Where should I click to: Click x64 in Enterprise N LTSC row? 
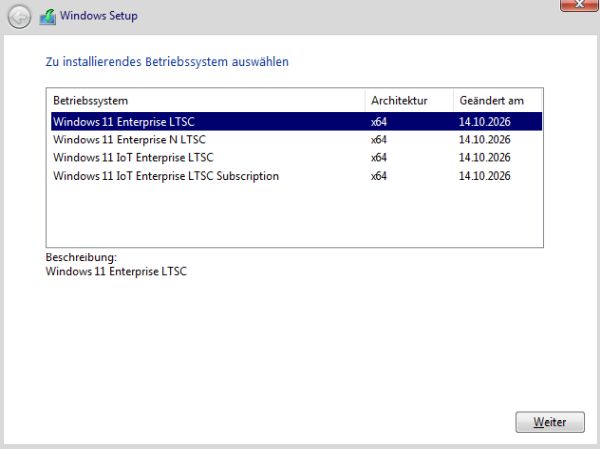[x=379, y=140]
